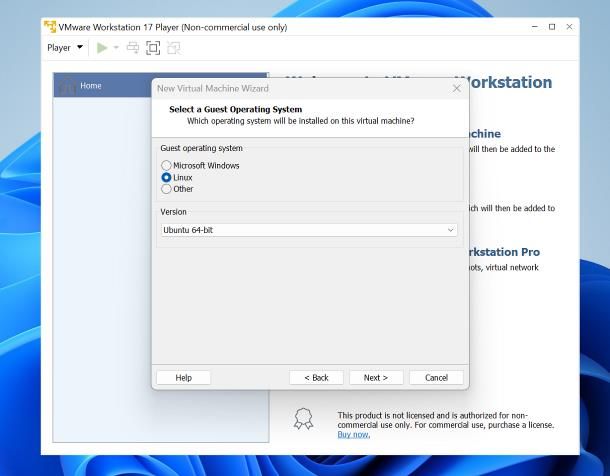Click the Unity mode toolbar icon
This screenshot has width=610, height=476.
coord(174,48)
